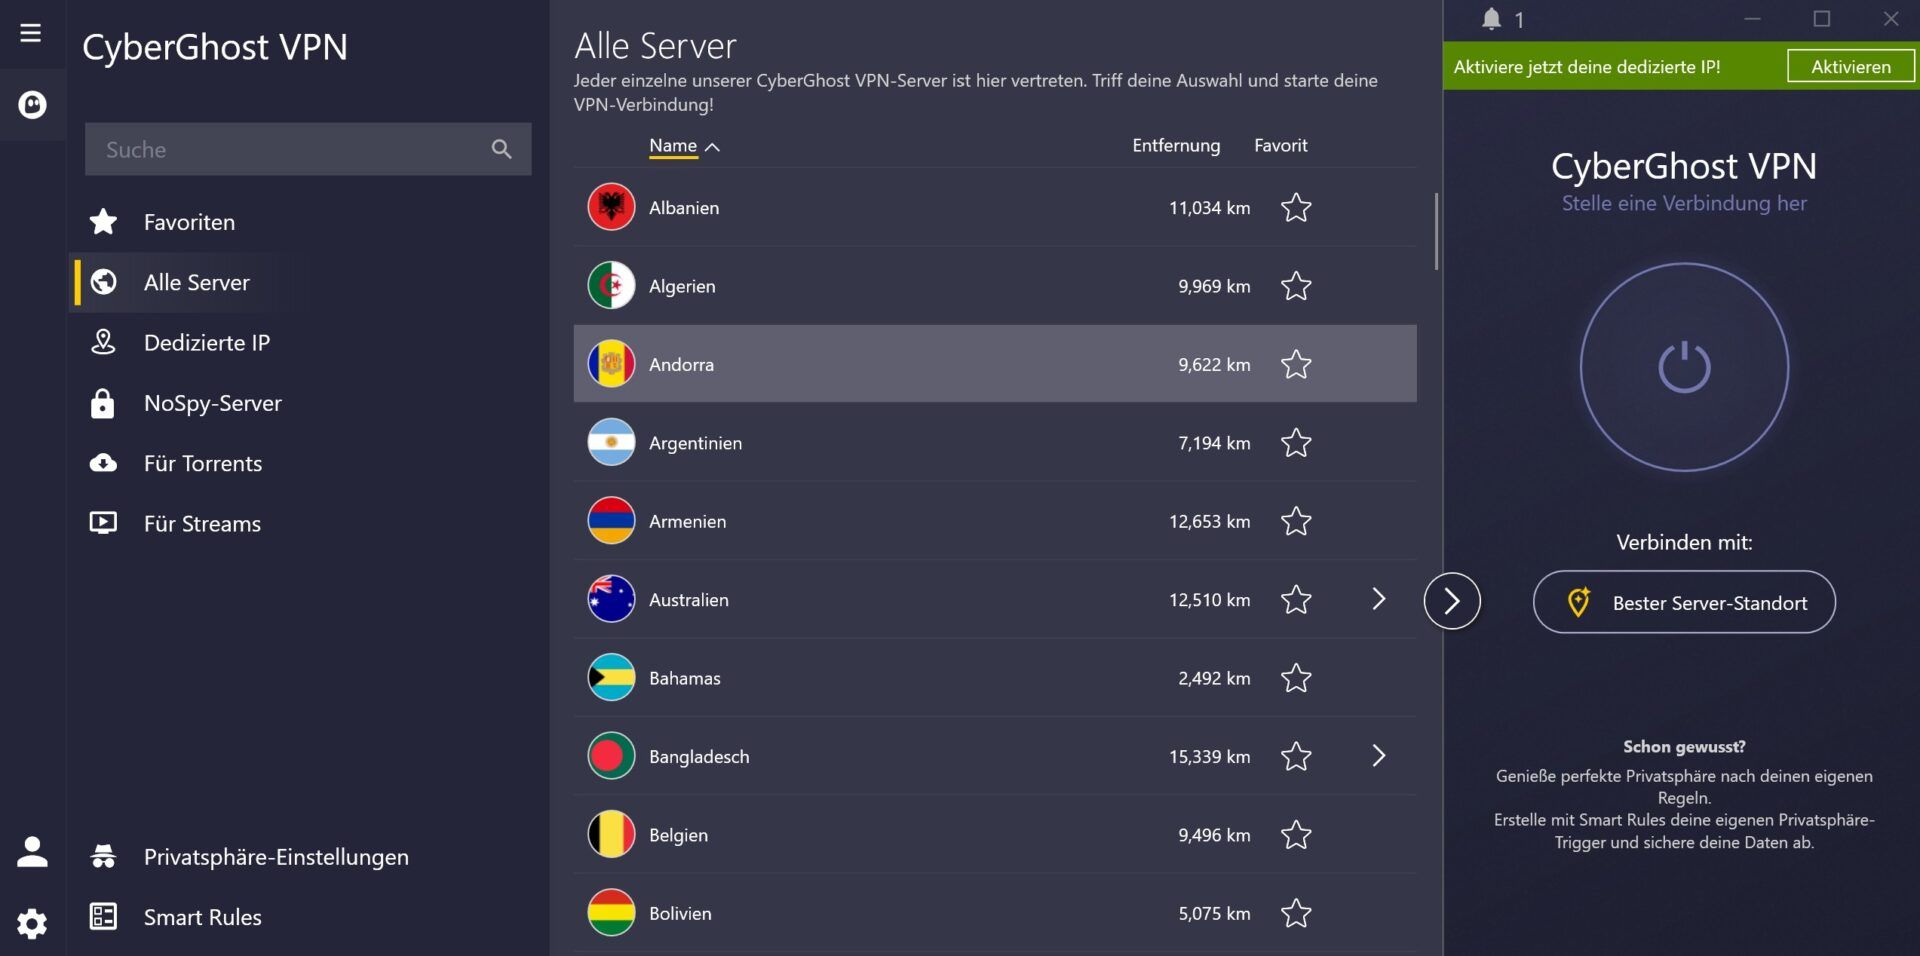The width and height of the screenshot is (1920, 956).
Task: Click the Aktivieren button
Action: coord(1851,66)
